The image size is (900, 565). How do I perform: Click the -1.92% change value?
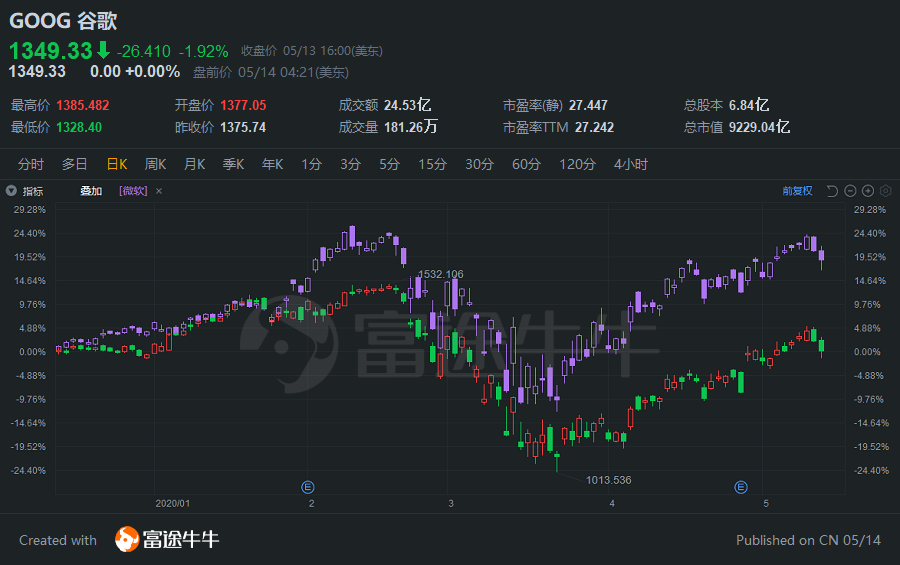click(x=204, y=52)
